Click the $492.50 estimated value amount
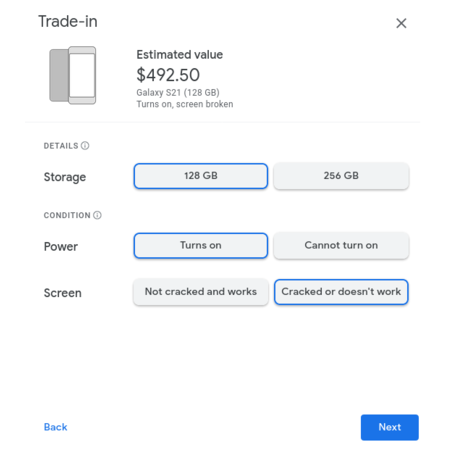The width and height of the screenshot is (450, 450). (168, 75)
